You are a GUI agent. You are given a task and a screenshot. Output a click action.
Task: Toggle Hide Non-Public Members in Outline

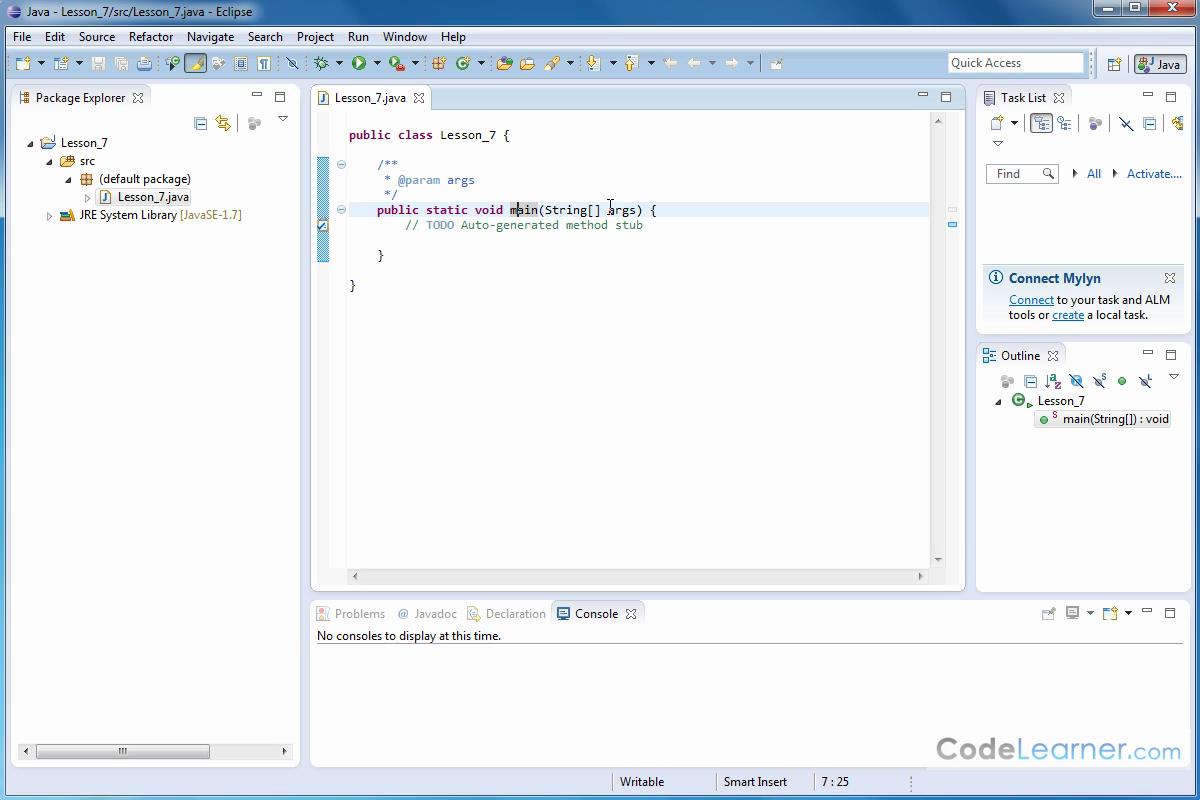(x=1122, y=381)
